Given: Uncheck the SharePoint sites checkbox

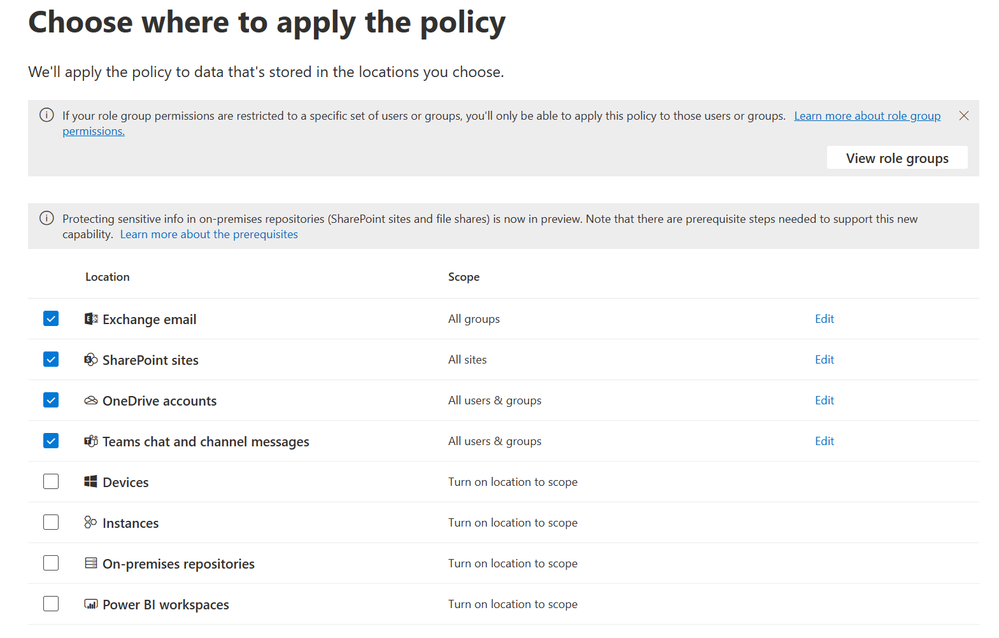Looking at the screenshot, I should [51, 360].
